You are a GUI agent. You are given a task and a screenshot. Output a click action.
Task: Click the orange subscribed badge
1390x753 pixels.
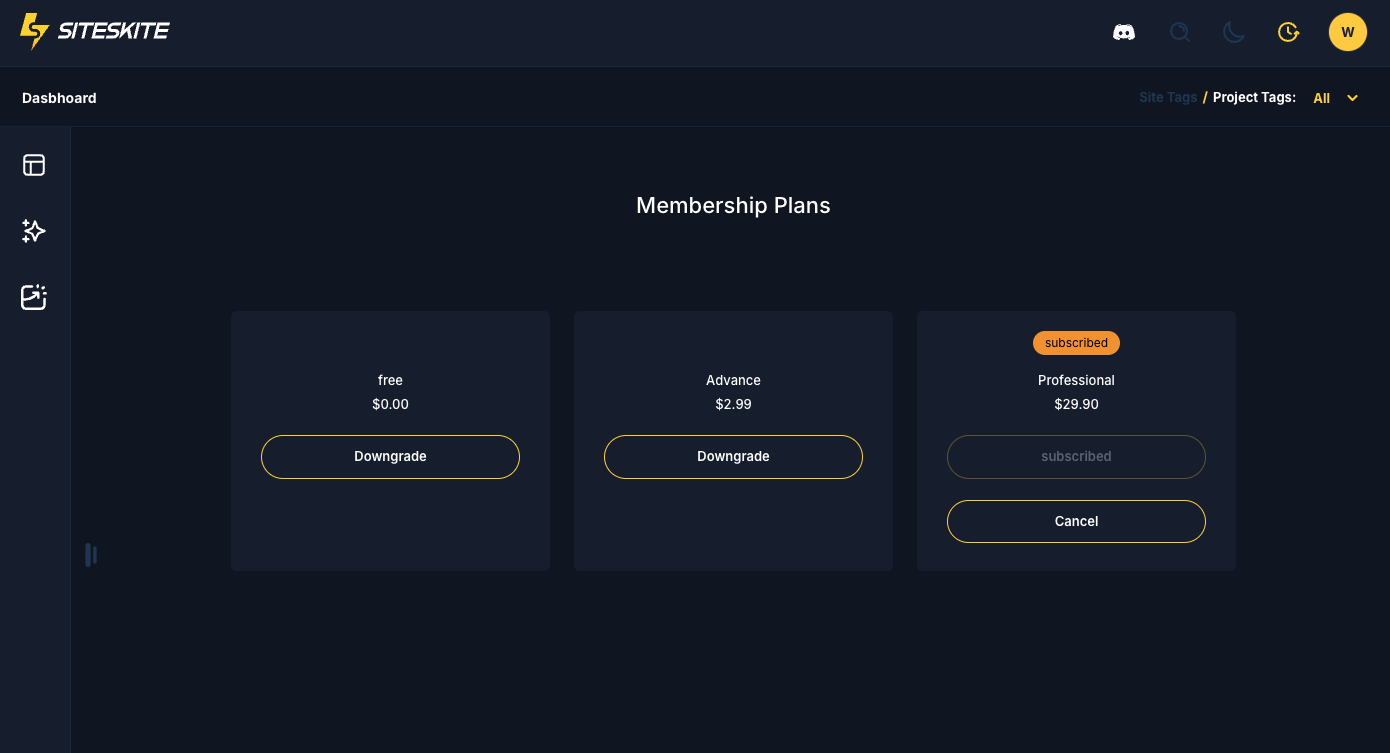(1076, 343)
